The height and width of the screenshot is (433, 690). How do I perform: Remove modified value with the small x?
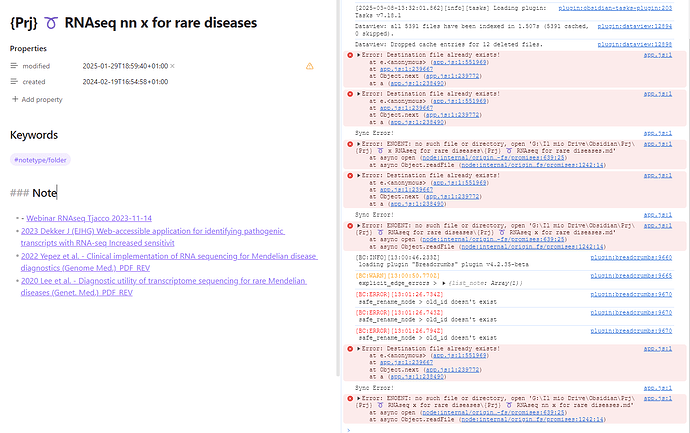pos(172,66)
